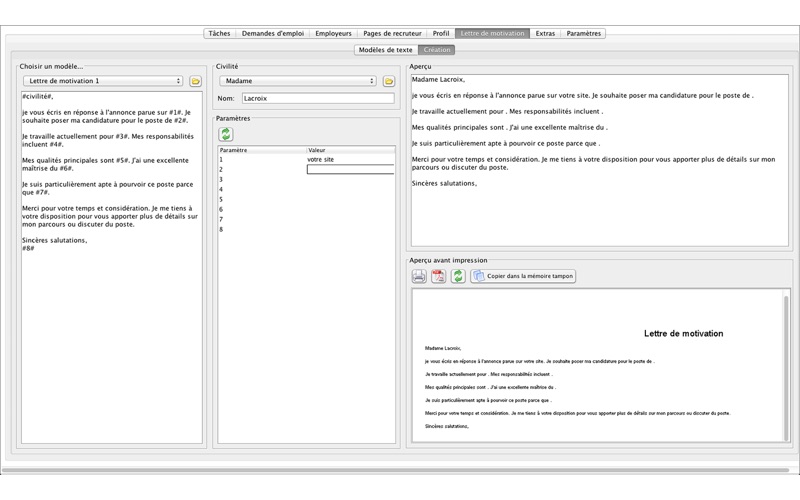Open the Profil tab

[441, 33]
